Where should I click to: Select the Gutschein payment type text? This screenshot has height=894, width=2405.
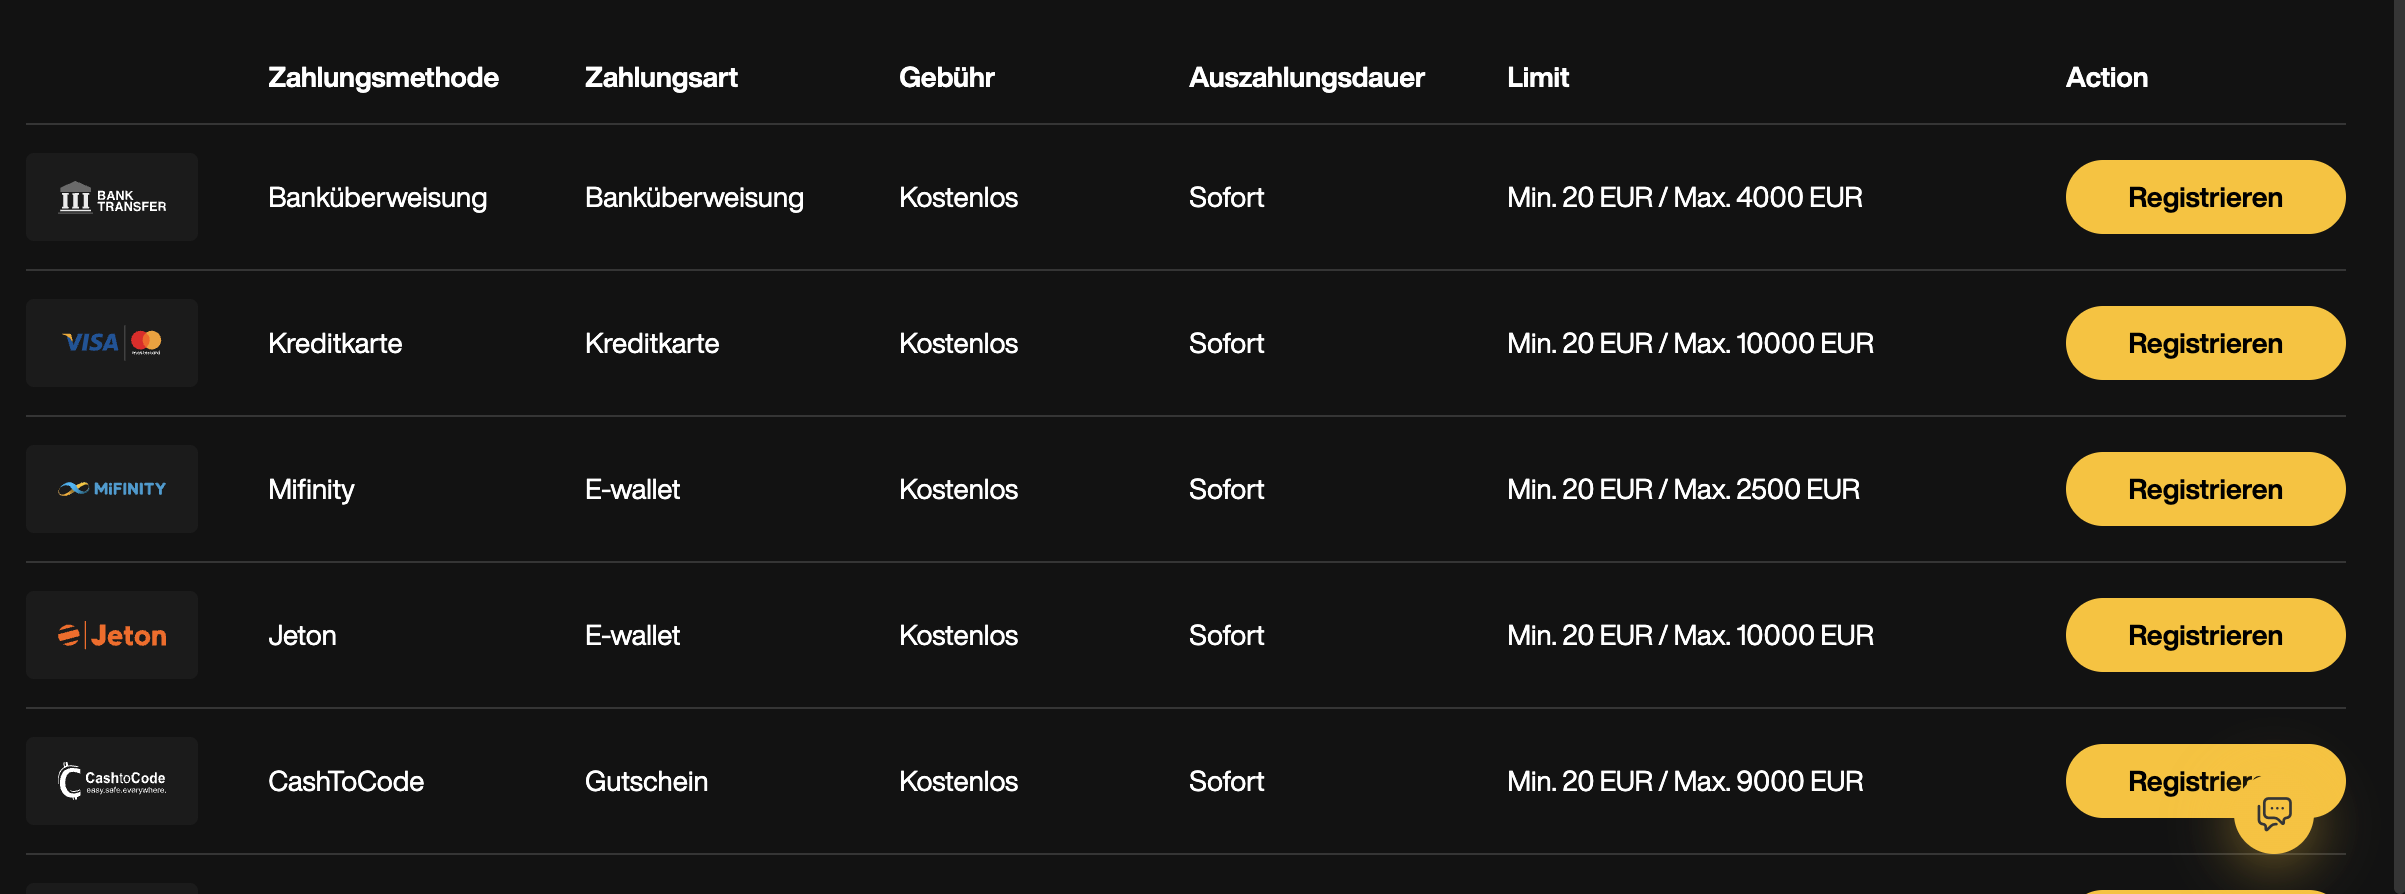click(646, 782)
